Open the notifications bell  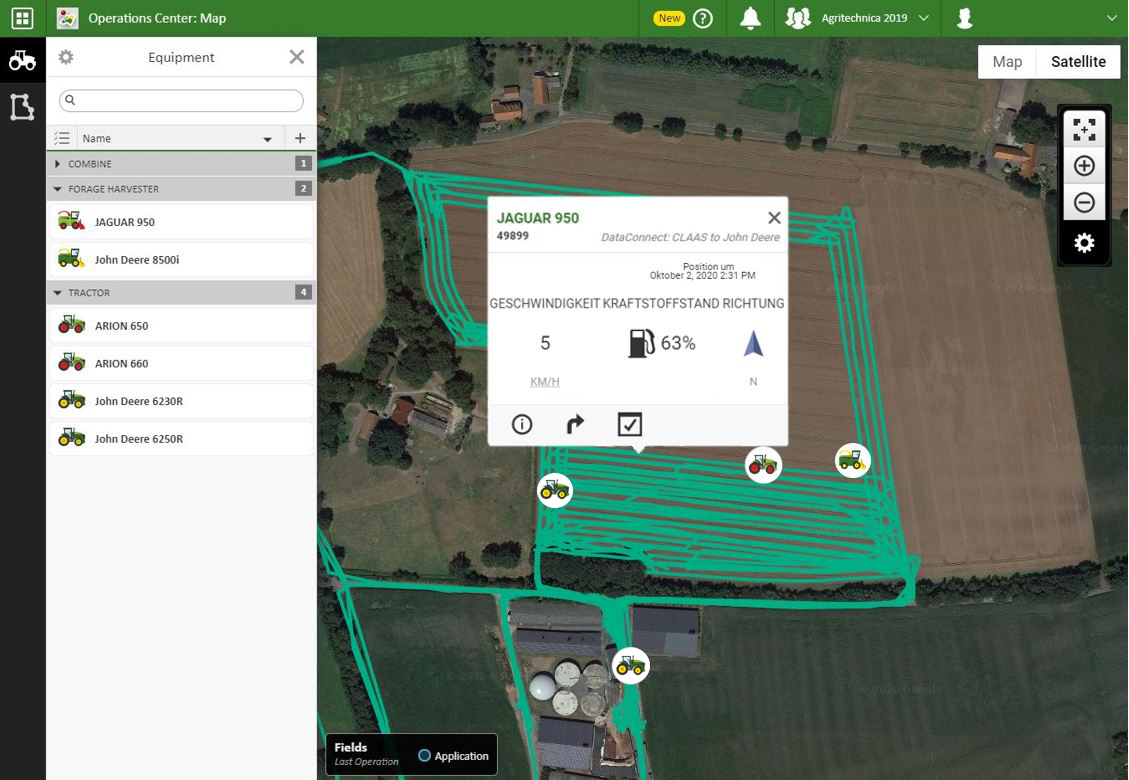(x=749, y=18)
